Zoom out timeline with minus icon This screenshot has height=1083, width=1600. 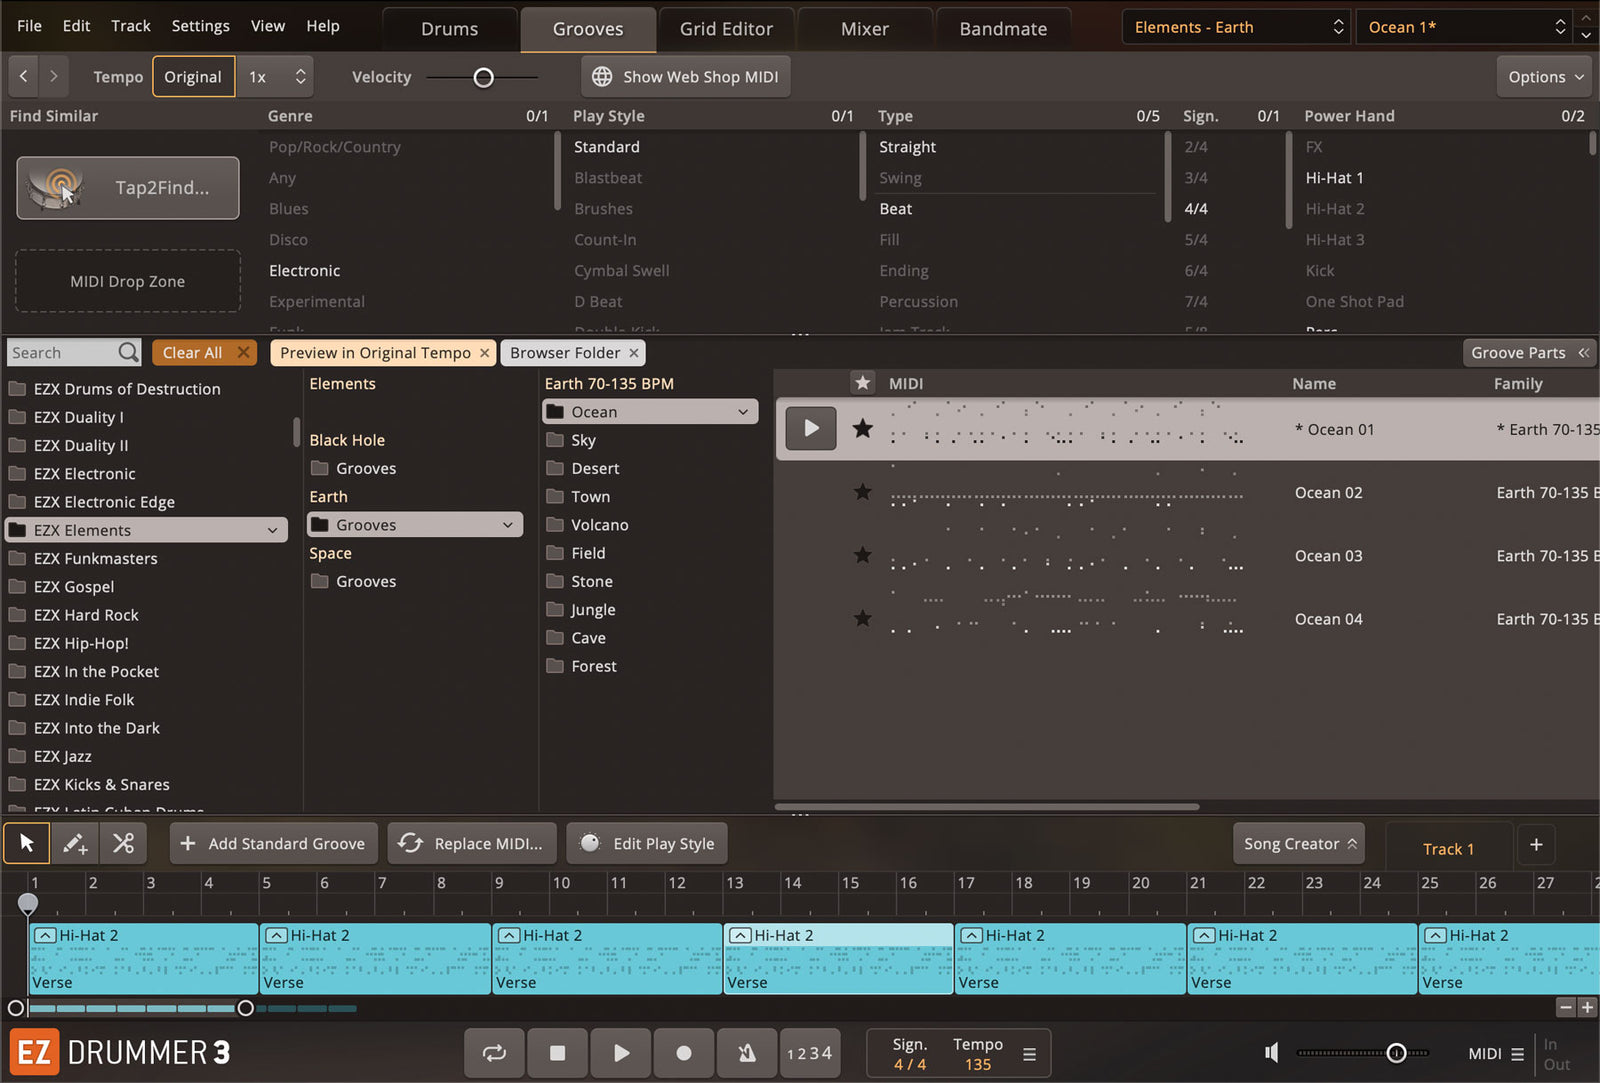click(x=1566, y=1008)
